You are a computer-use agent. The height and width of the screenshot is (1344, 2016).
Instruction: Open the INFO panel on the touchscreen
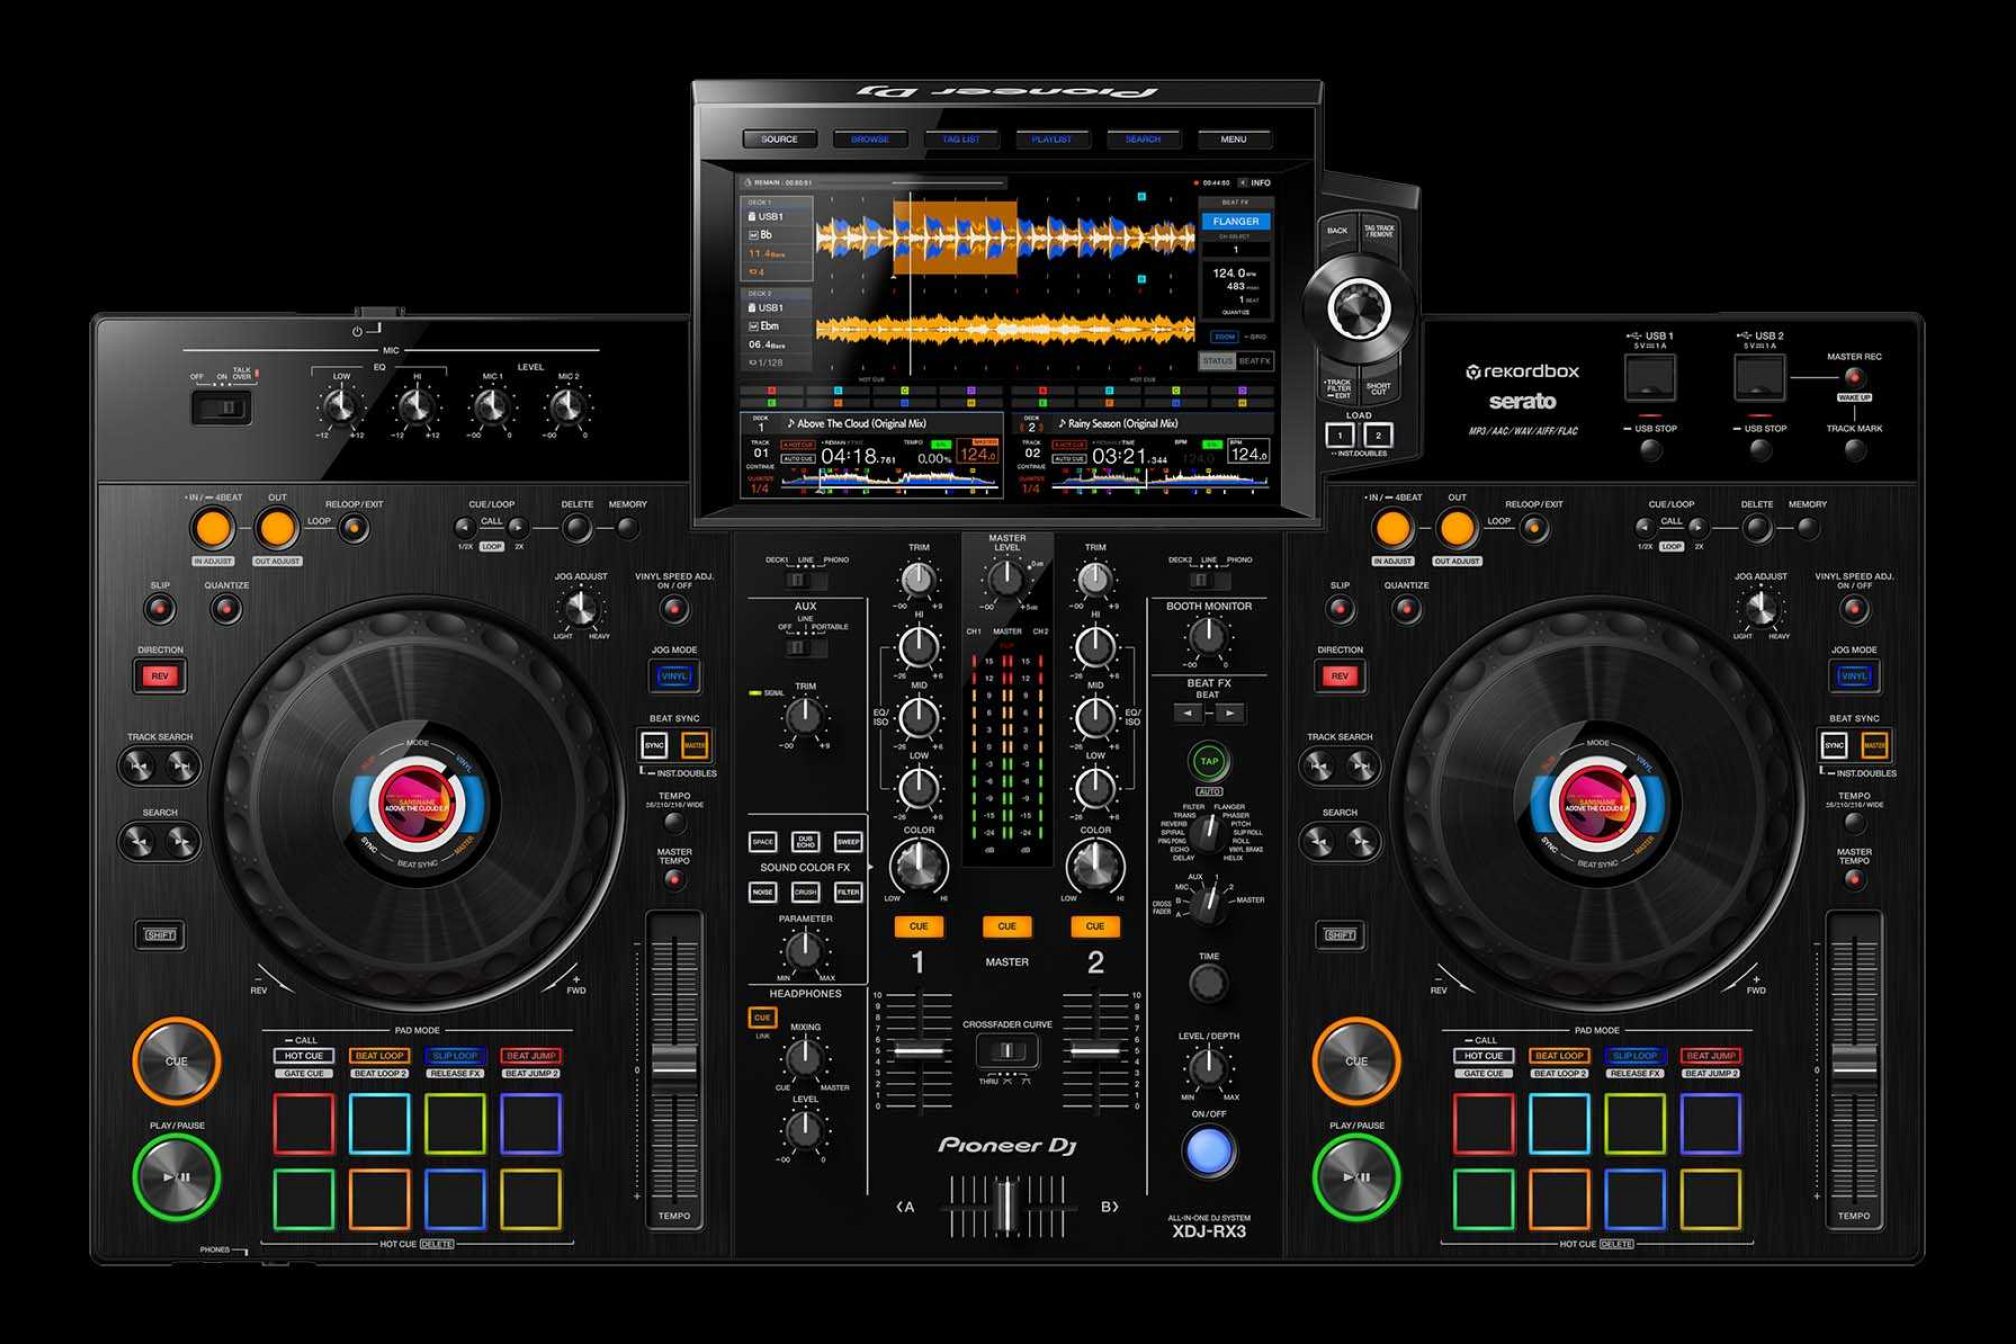pyautogui.click(x=1255, y=183)
